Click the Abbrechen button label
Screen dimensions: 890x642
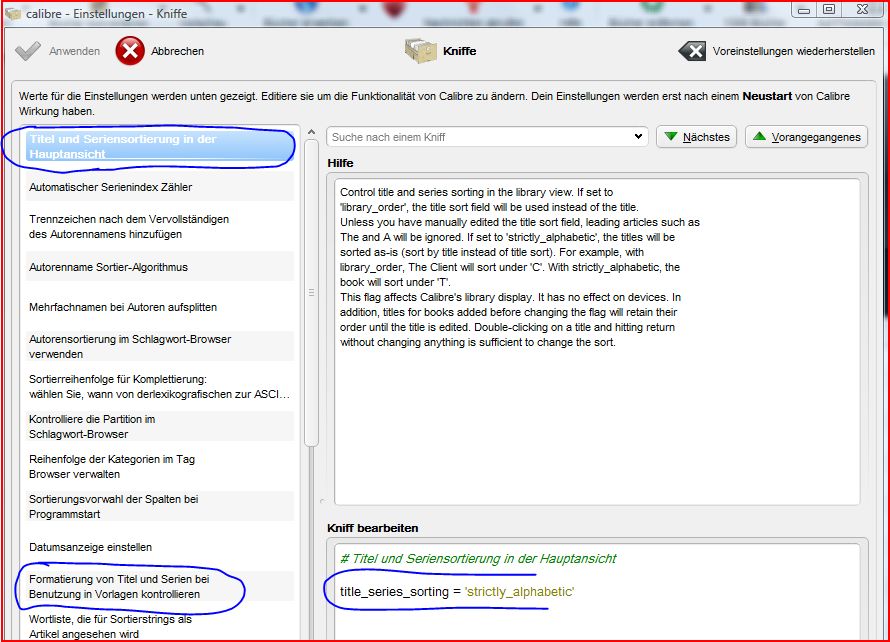177,51
